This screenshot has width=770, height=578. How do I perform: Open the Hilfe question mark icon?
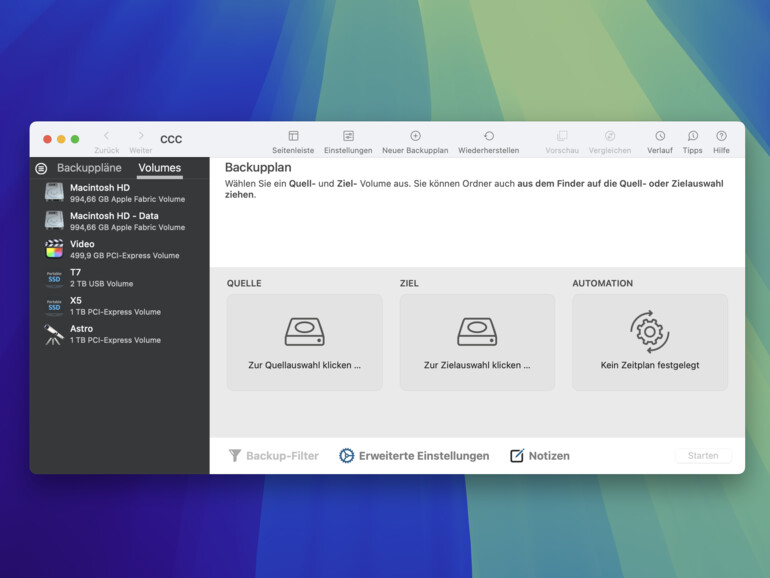coord(721,137)
